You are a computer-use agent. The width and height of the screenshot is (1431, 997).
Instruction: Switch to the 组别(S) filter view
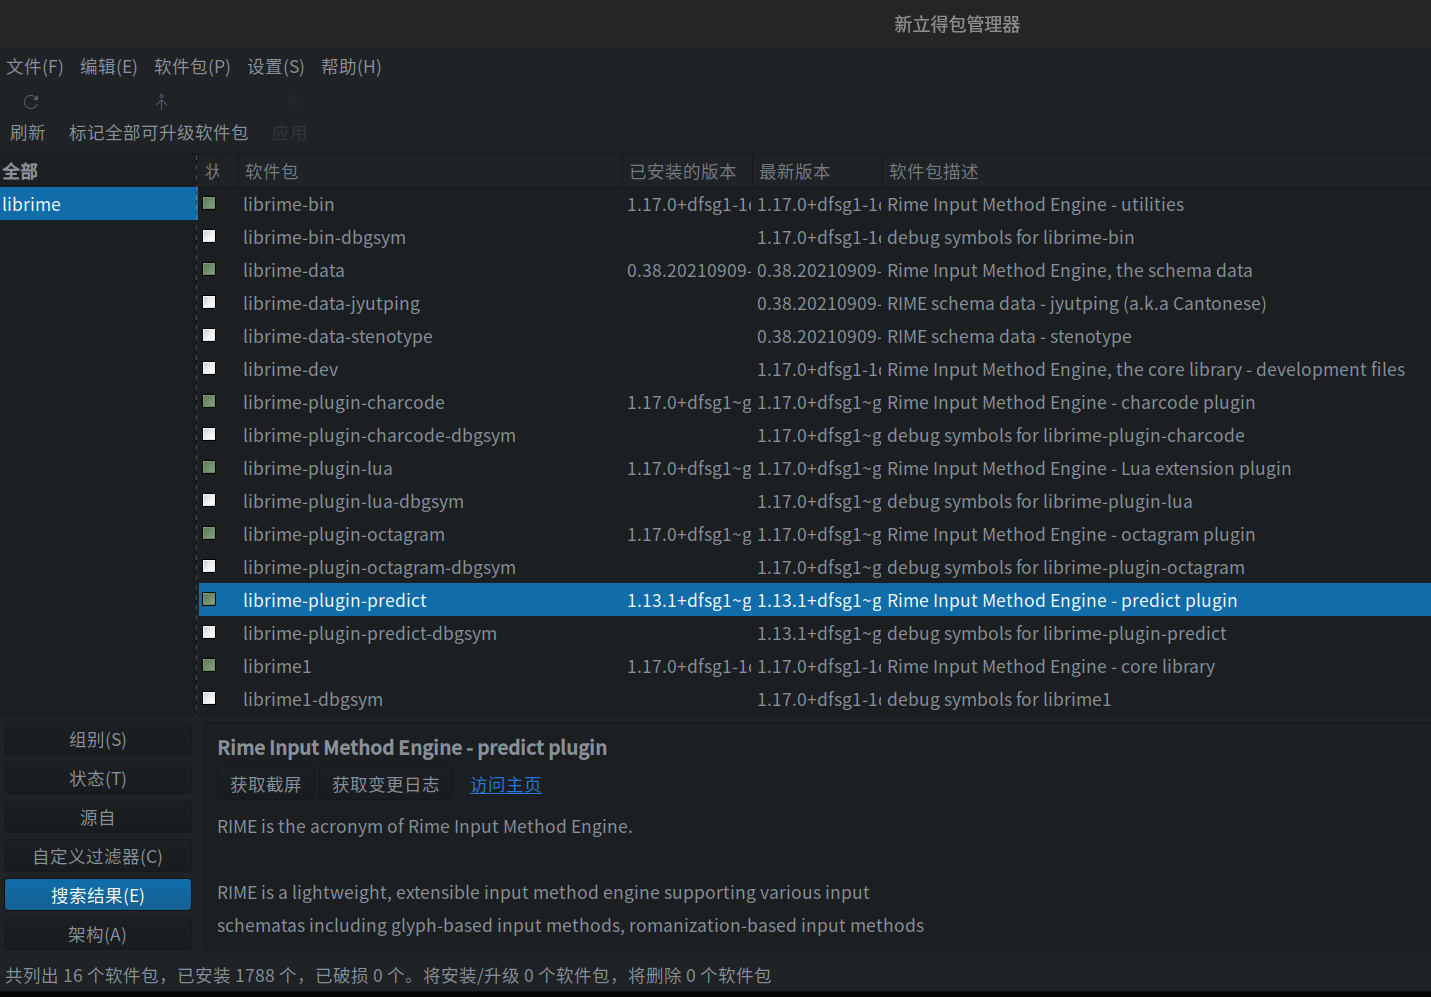(98, 740)
